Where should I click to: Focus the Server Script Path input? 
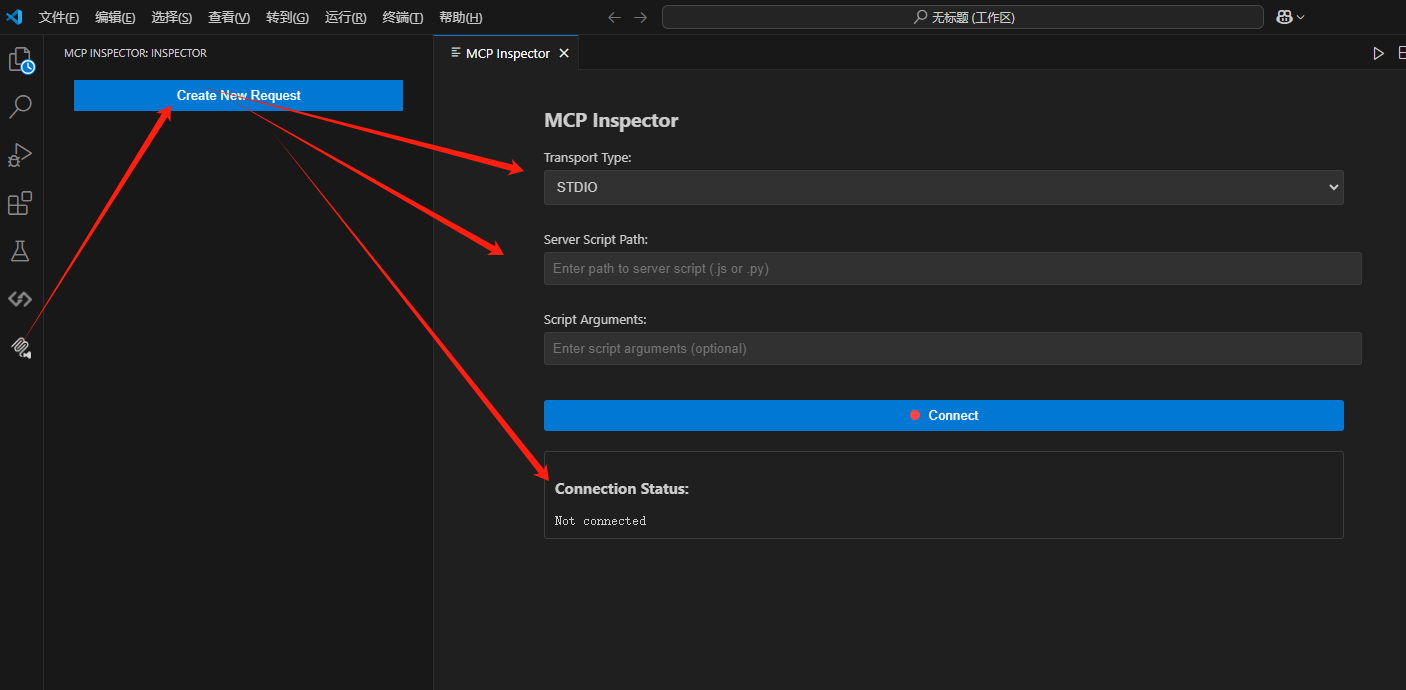point(952,268)
